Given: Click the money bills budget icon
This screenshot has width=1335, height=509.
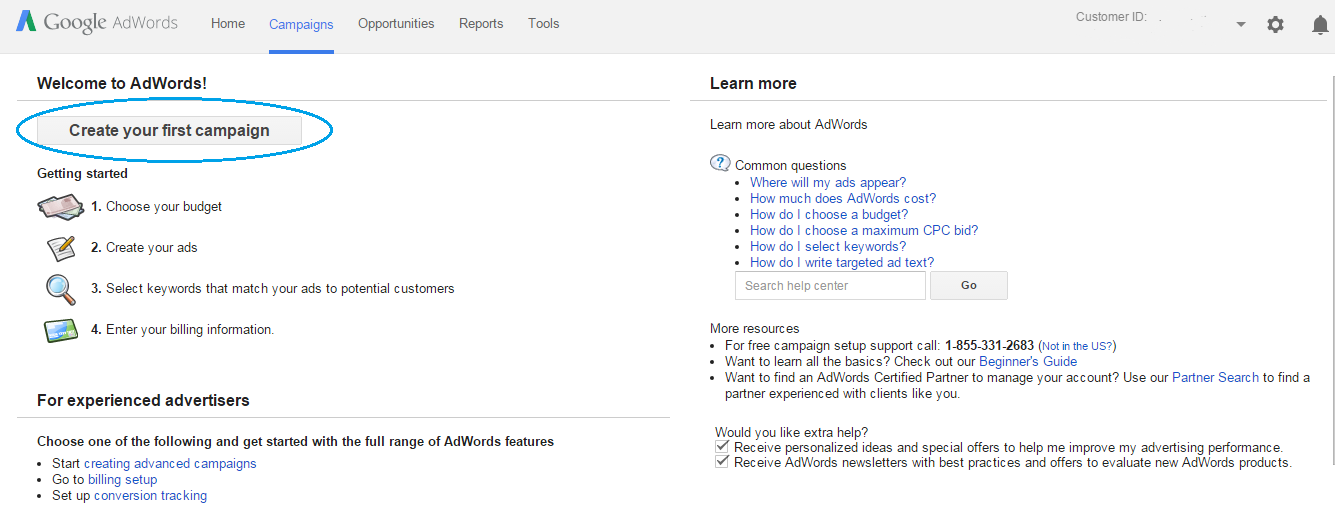Looking at the screenshot, I should point(60,207).
